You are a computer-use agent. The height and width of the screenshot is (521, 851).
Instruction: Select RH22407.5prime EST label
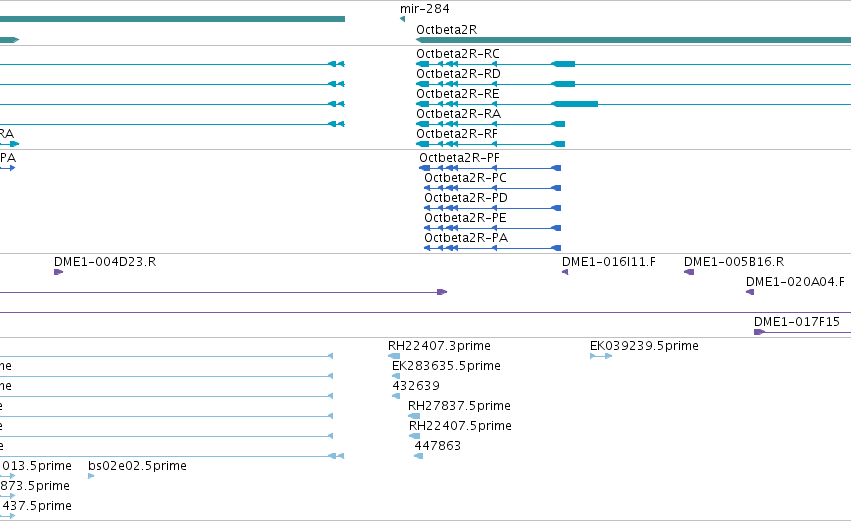tap(460, 427)
